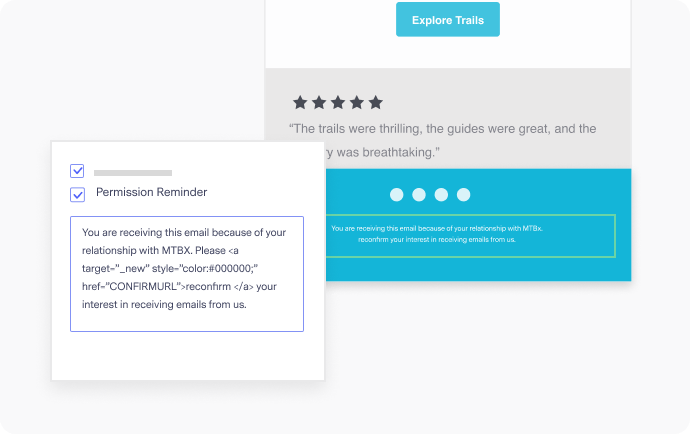Toggle the checkbox beside the gray placeholder bar

point(77,171)
